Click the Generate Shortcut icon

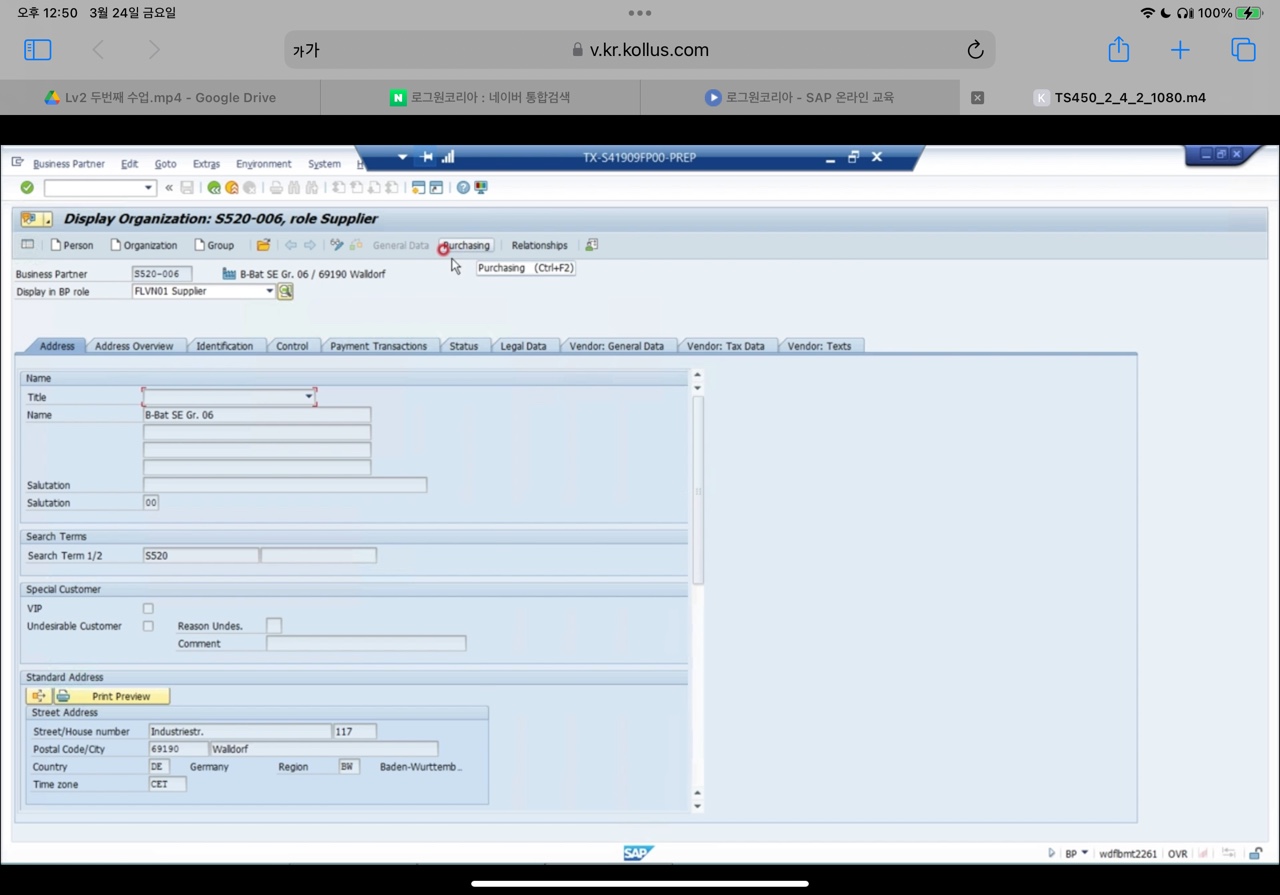pyautogui.click(x=436, y=187)
